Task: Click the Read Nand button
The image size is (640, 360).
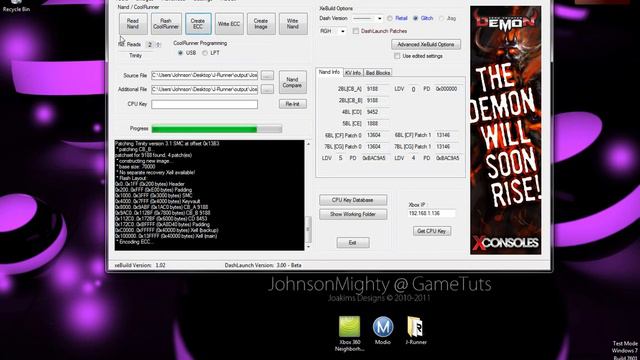Action: (133, 24)
